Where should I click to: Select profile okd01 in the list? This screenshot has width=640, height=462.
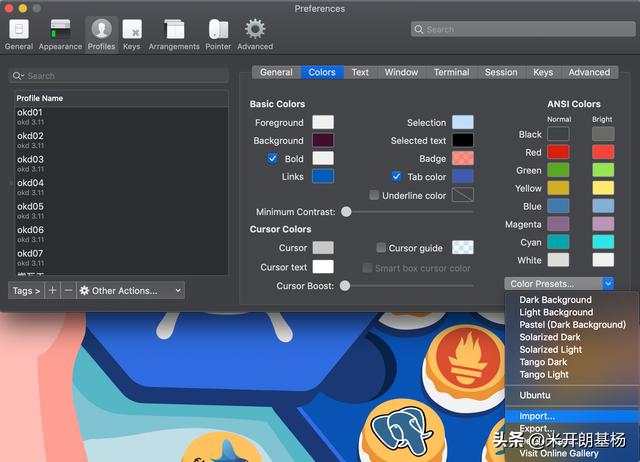click(x=121, y=117)
